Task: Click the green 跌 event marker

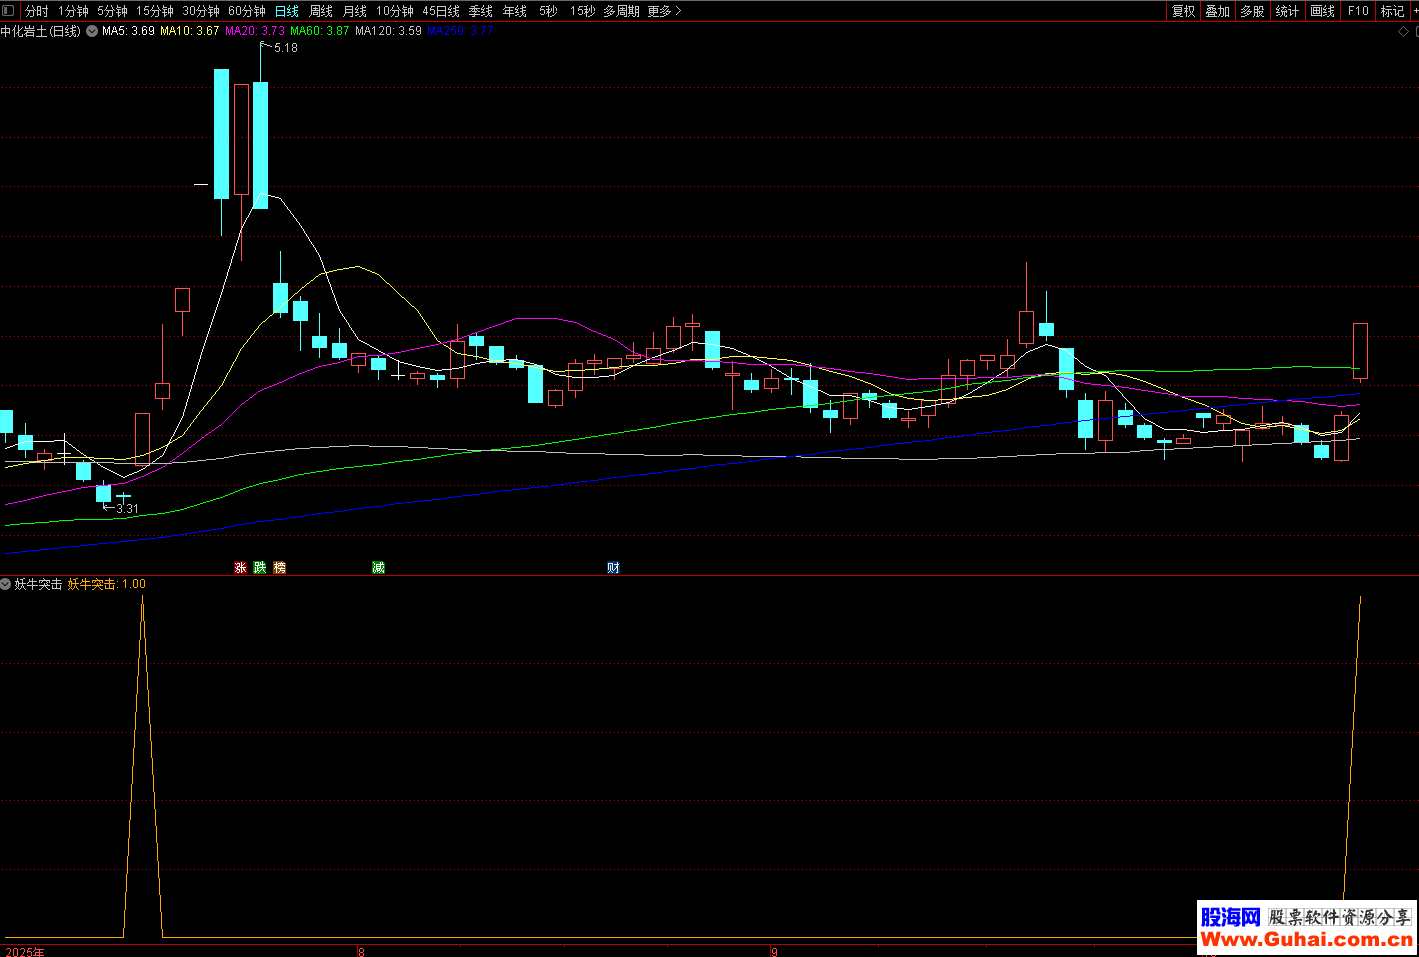Action: (260, 567)
